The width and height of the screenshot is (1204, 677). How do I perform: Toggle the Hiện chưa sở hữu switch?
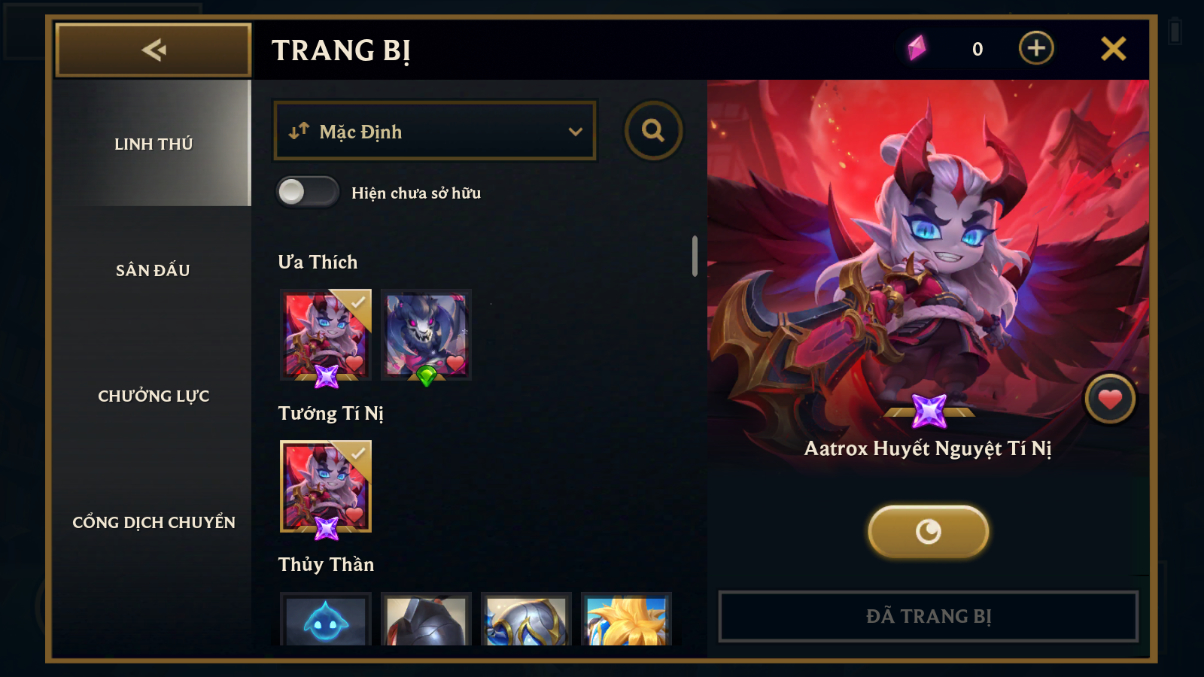point(308,192)
